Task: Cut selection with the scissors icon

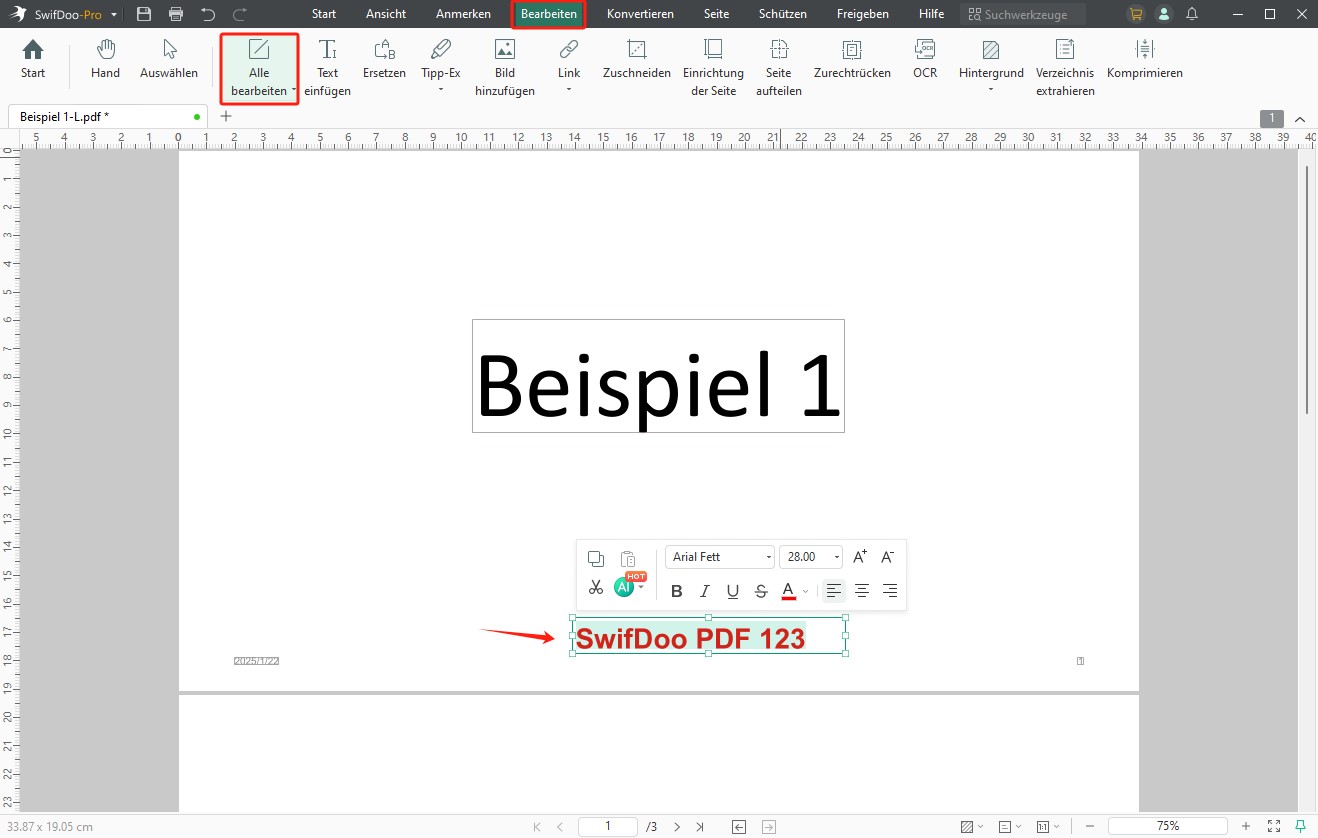Action: (x=595, y=588)
